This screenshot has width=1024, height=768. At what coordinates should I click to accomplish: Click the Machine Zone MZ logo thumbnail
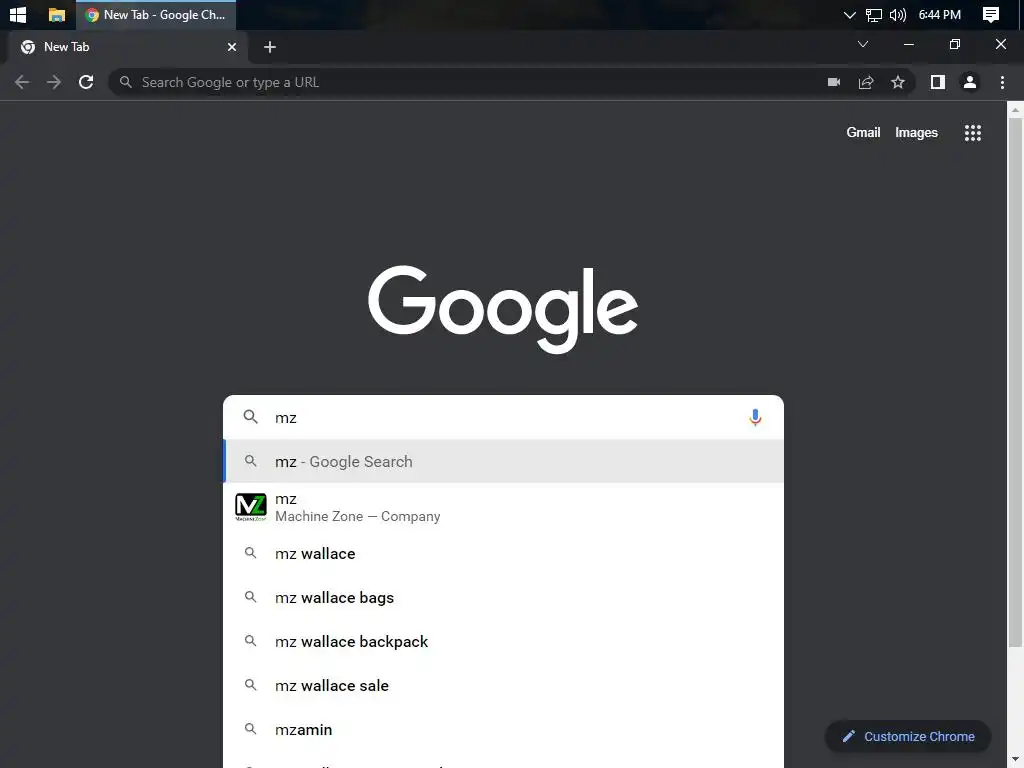pos(251,507)
